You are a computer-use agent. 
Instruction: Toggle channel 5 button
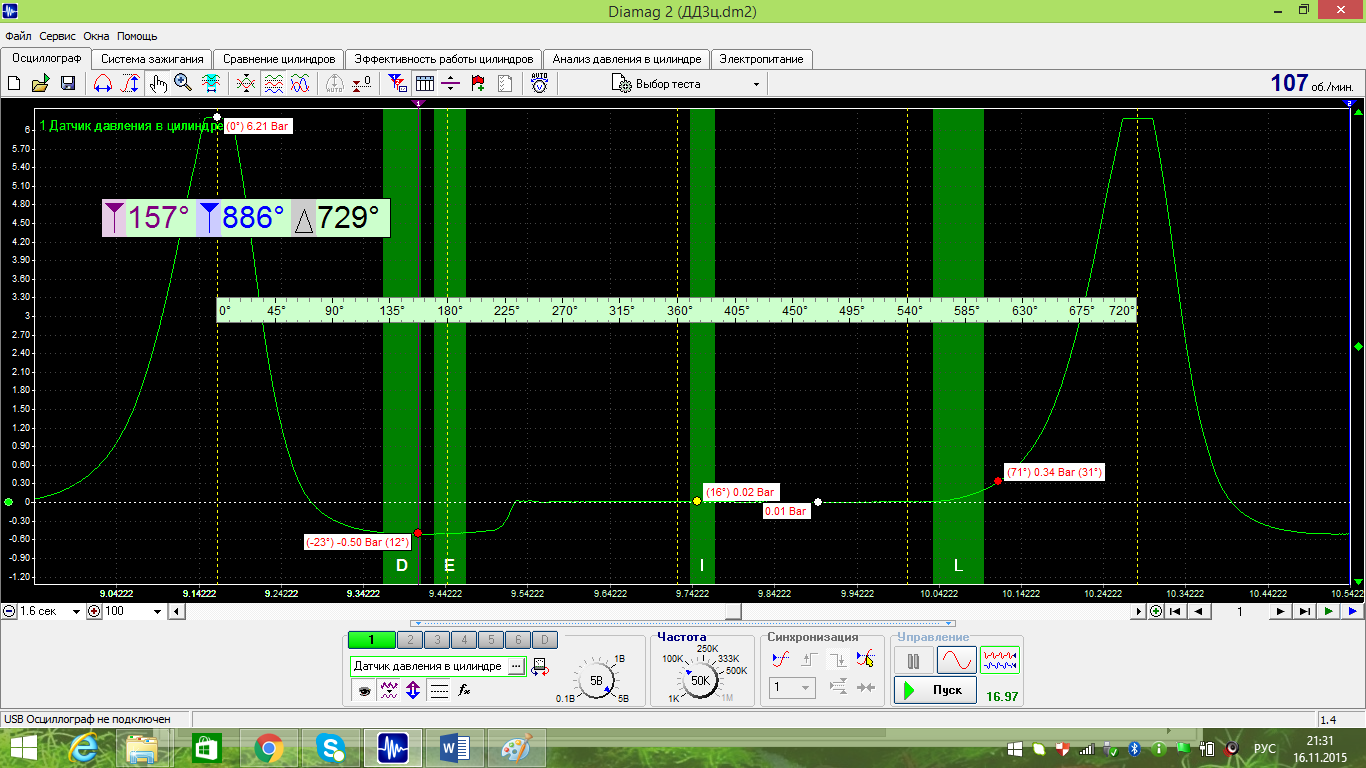click(490, 640)
